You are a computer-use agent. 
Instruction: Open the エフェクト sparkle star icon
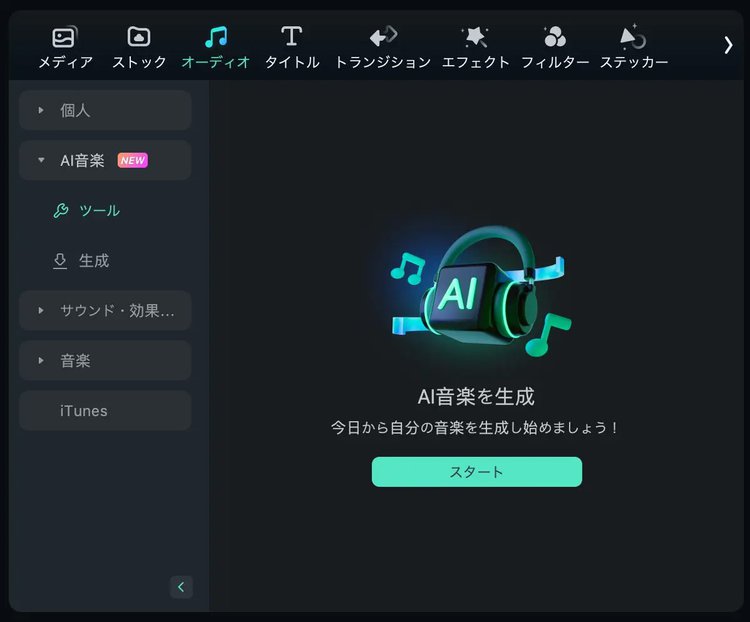click(x=474, y=38)
